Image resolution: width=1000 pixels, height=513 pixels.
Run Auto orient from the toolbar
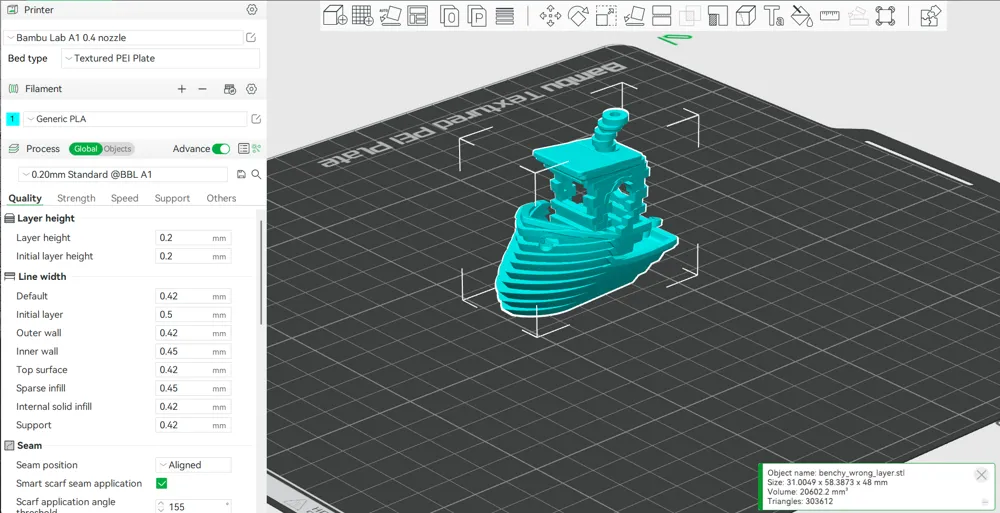point(390,15)
